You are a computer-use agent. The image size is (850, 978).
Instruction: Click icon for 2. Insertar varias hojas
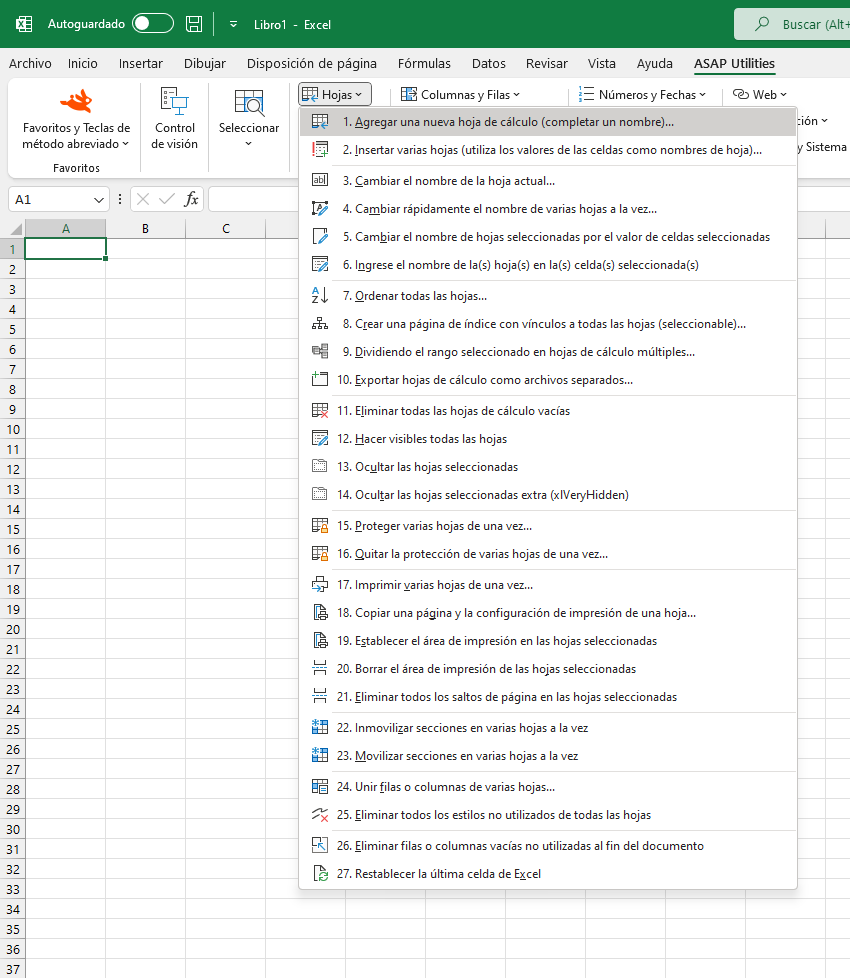320,150
